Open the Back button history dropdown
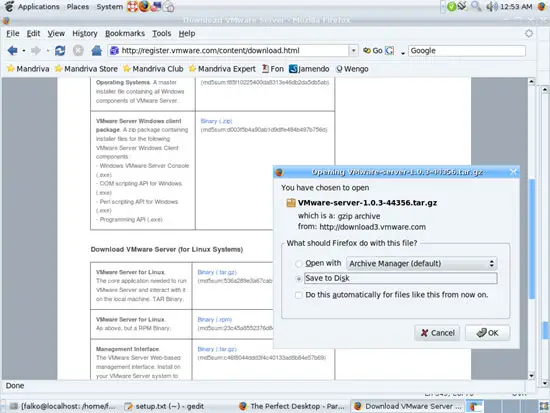The width and height of the screenshot is (550, 413). (24, 51)
